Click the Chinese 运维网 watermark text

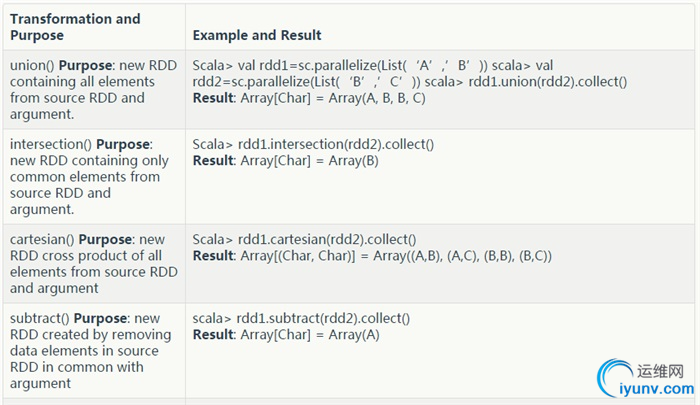660,371
